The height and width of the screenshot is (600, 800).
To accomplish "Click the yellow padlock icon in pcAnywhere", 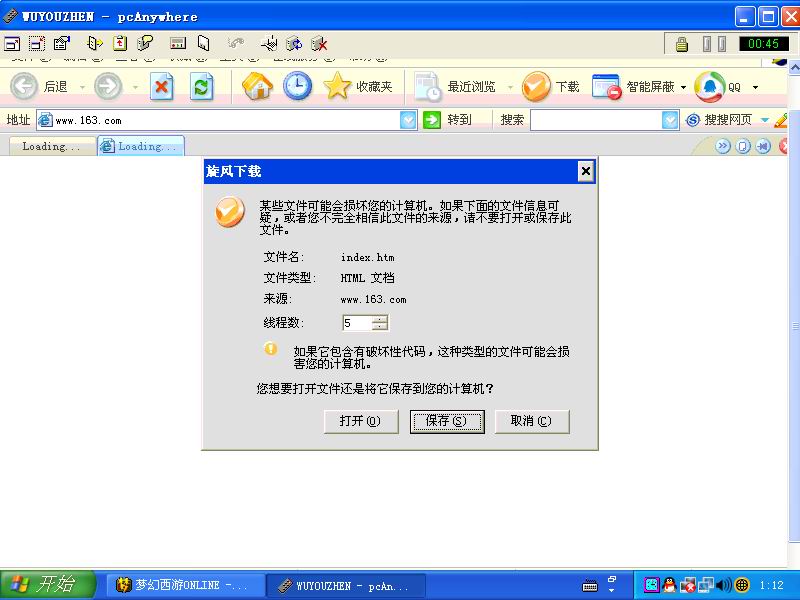I will click(682, 44).
